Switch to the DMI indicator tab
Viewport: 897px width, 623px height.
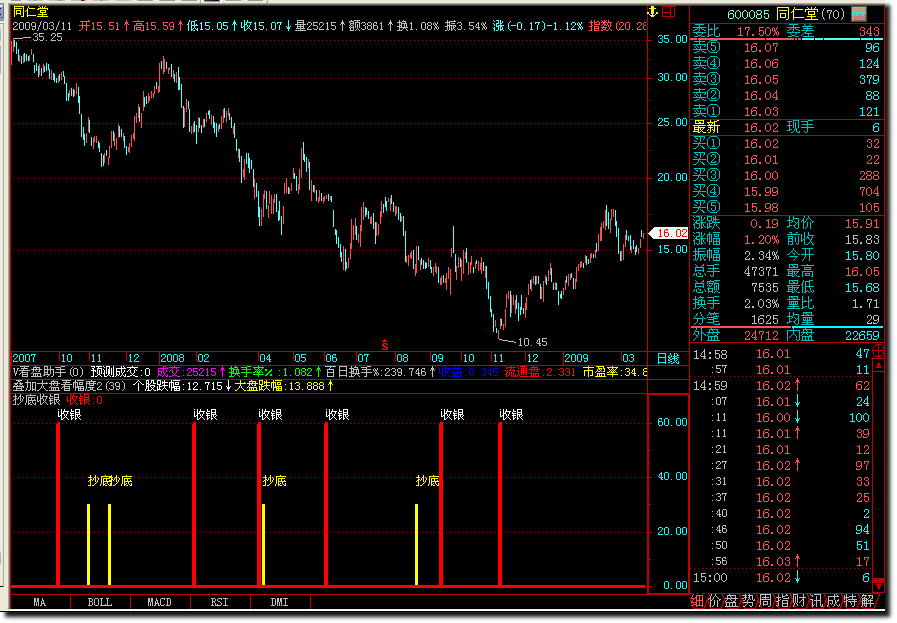pyautogui.click(x=280, y=602)
